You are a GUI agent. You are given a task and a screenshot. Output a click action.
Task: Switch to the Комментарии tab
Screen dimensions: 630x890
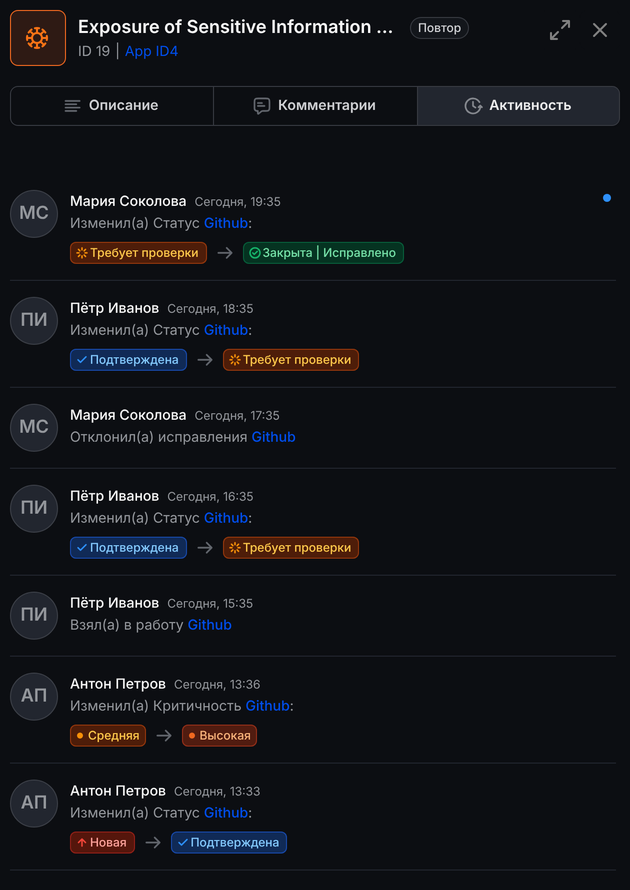point(315,106)
